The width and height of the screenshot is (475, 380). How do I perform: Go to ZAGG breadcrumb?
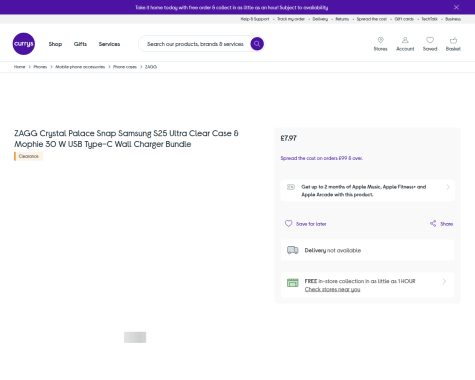pos(151,67)
